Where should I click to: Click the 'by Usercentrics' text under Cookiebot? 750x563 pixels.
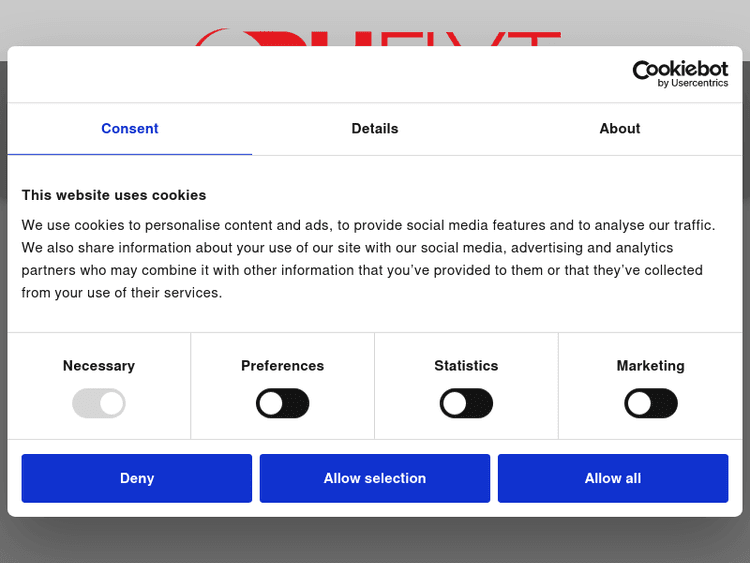coord(693,84)
